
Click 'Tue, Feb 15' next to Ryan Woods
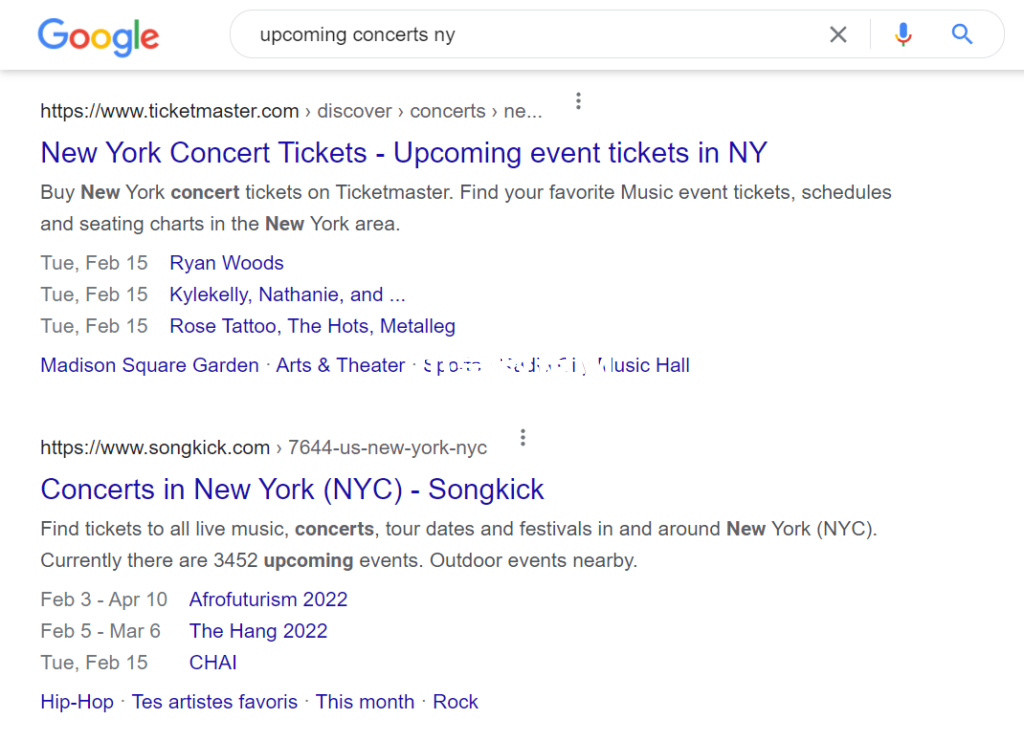[x=94, y=263]
